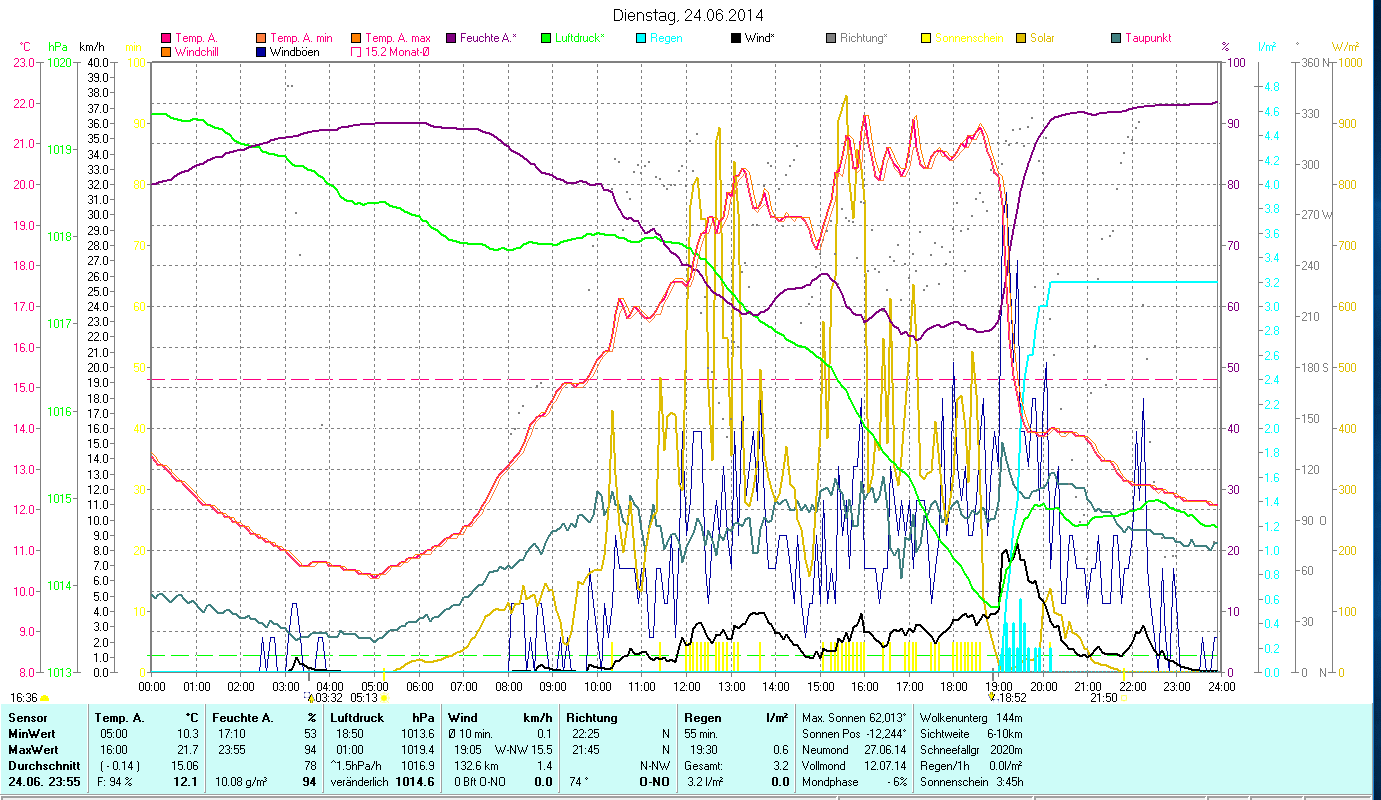
Task: Click the yellow sun icon after 05:13
Action: tap(384, 698)
